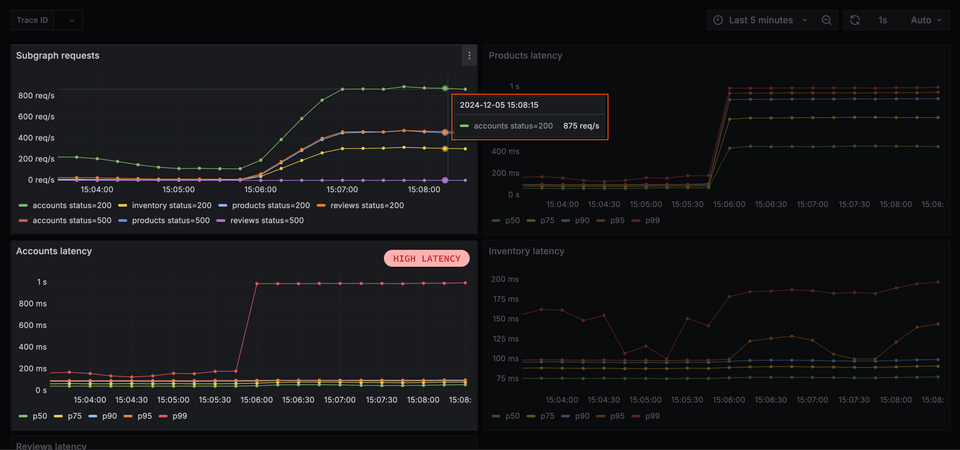Click the 2024-12-05 15:08:15 tooltip timestamp
The image size is (960, 450).
tap(499, 105)
